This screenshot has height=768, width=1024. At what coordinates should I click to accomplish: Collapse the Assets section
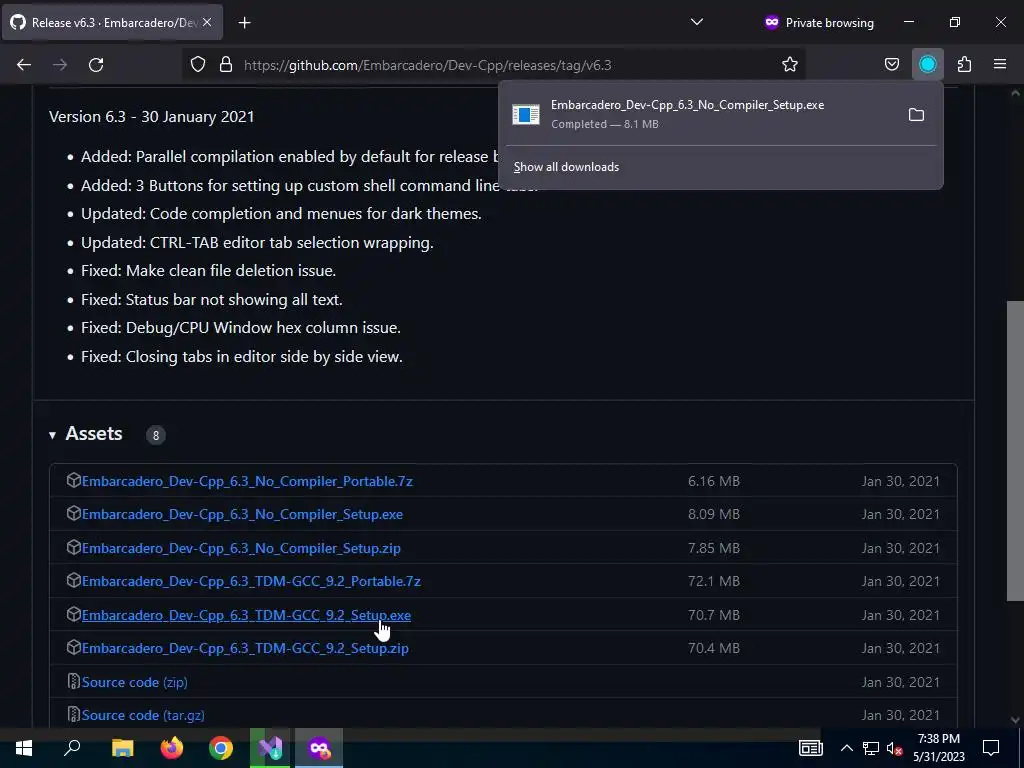click(x=52, y=435)
